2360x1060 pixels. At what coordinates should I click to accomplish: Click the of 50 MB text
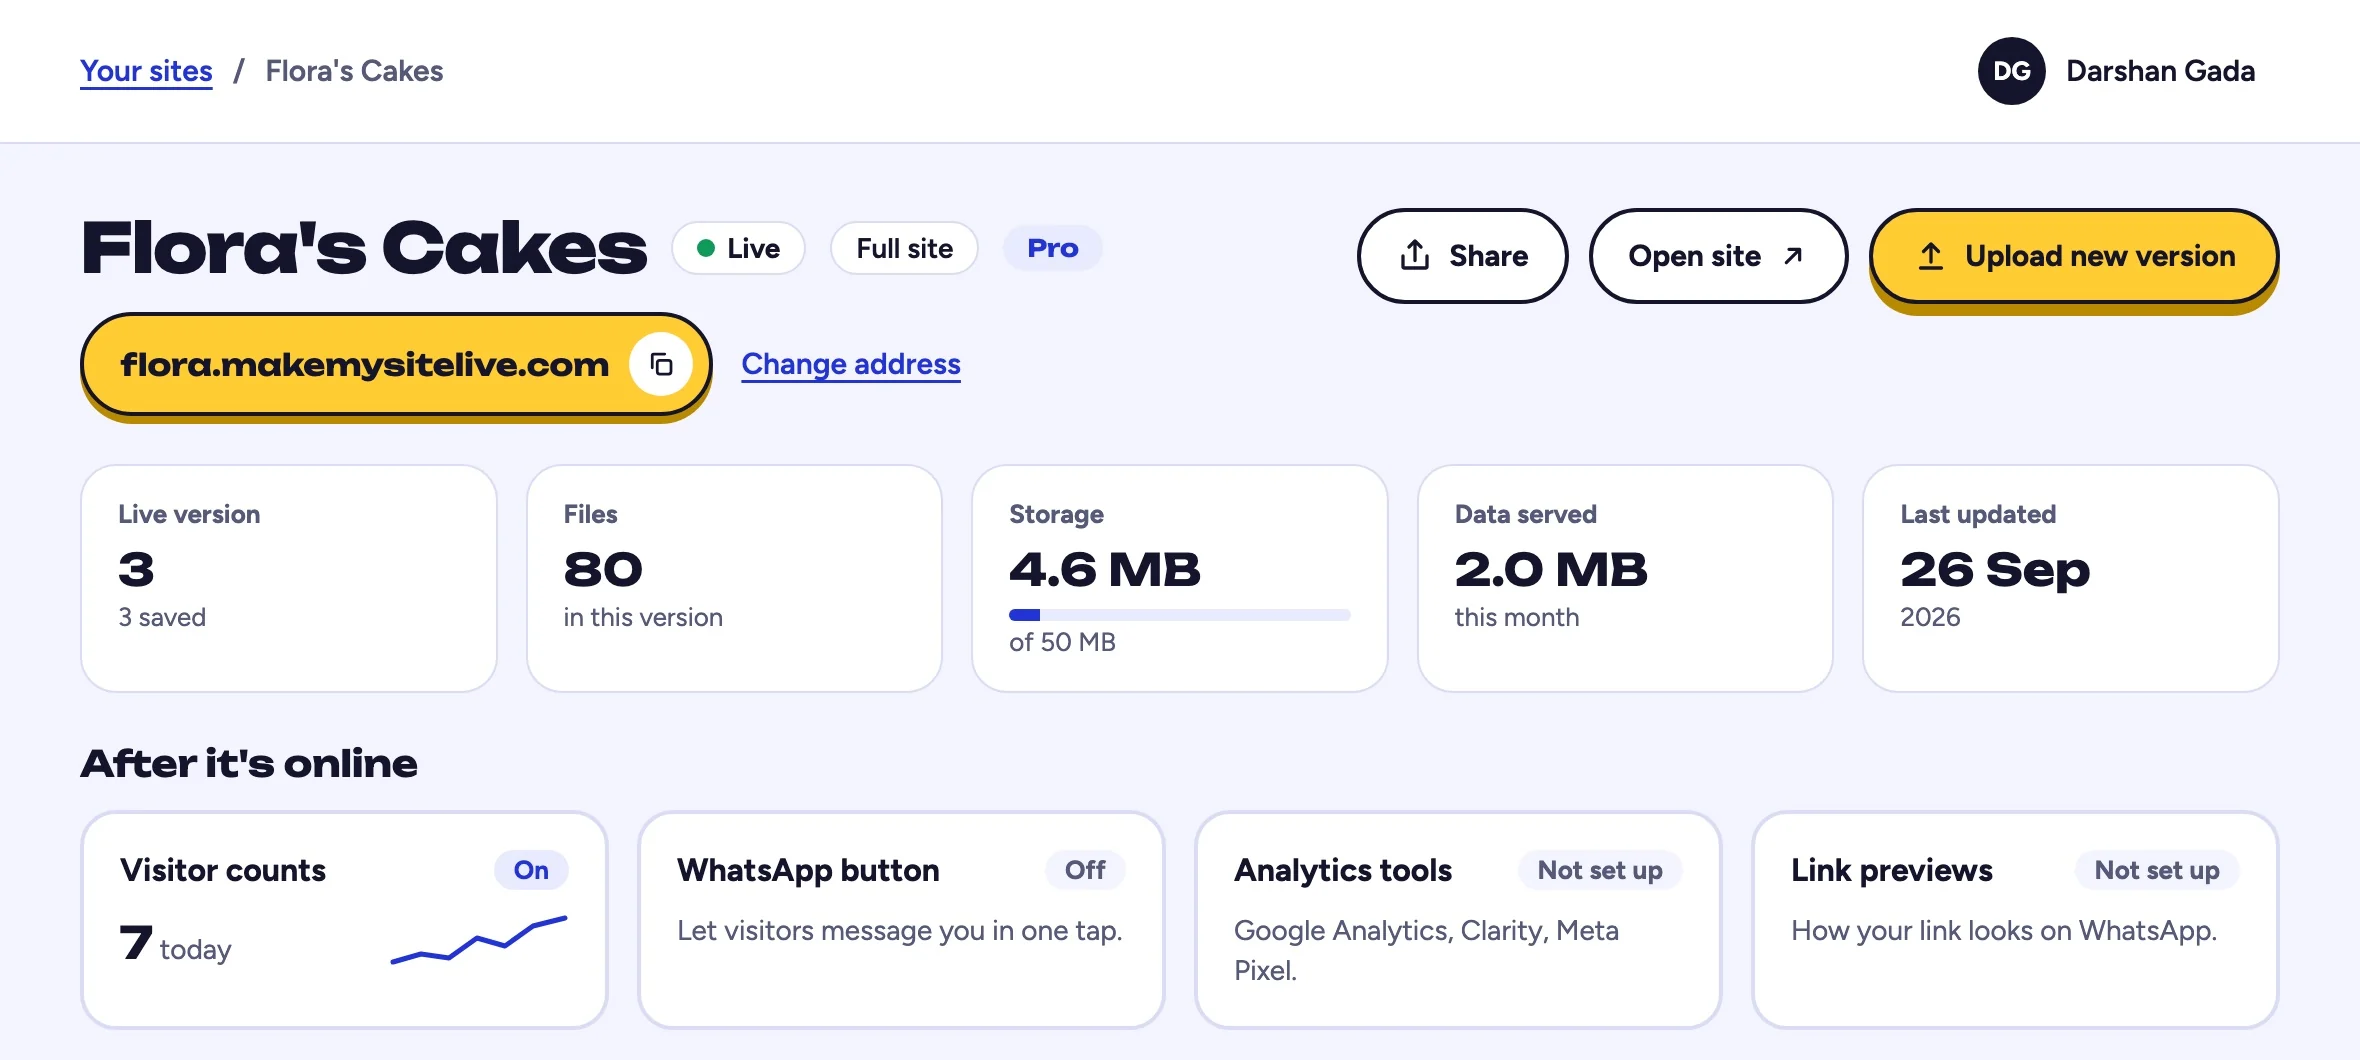(1062, 642)
